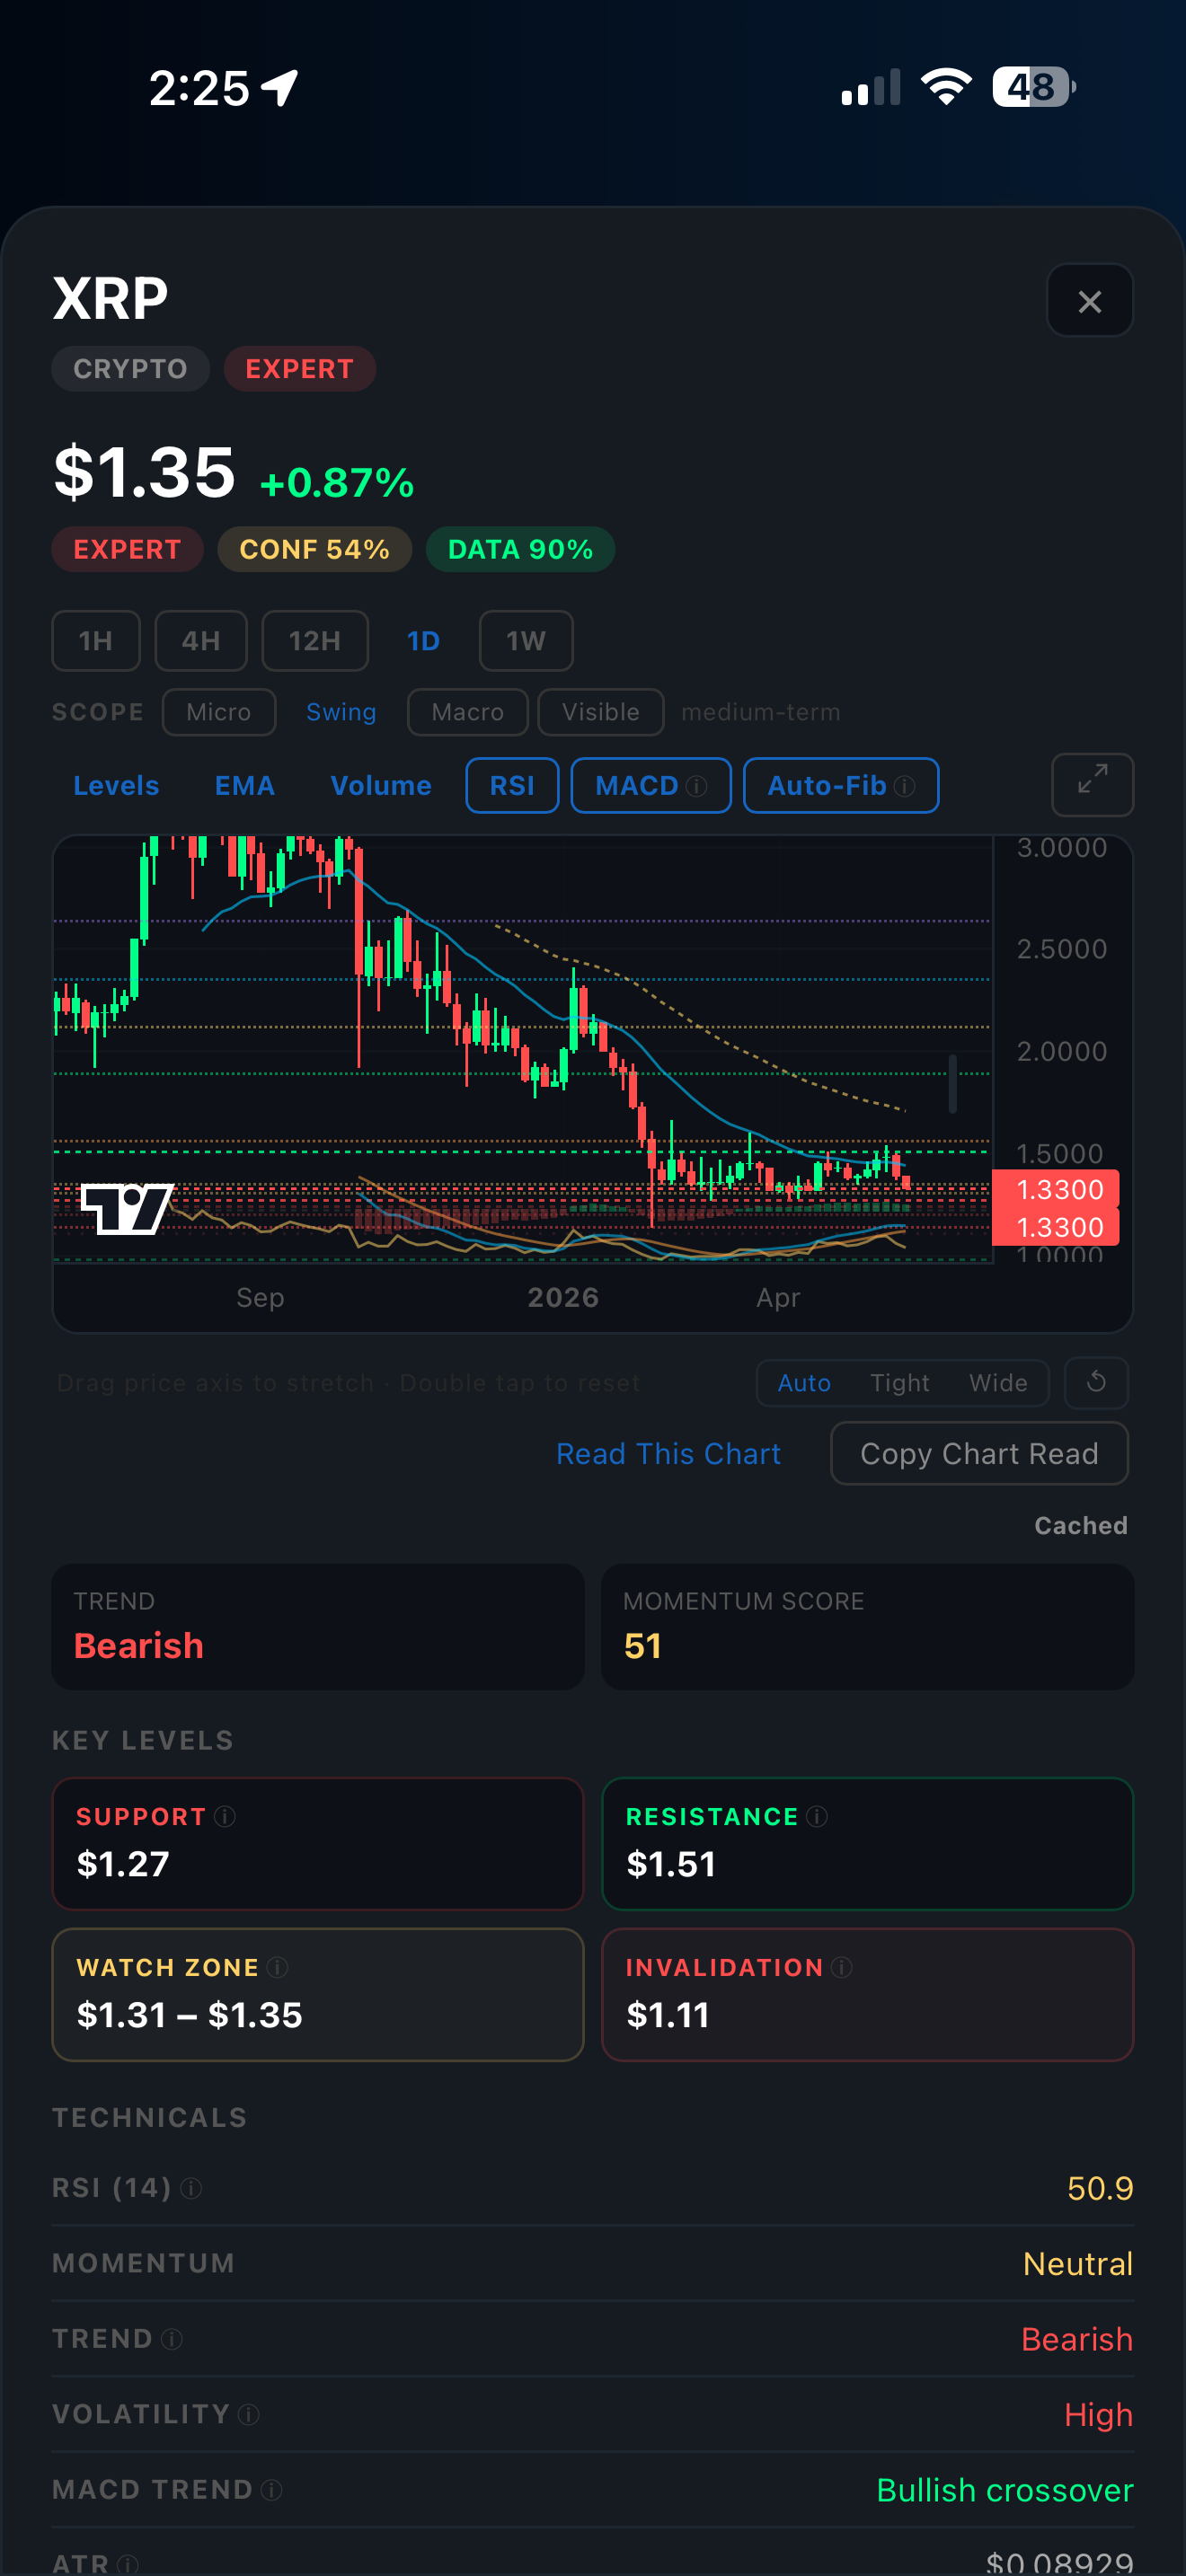Open Read This Chart link
Image resolution: width=1186 pixels, height=2576 pixels.
pos(668,1454)
